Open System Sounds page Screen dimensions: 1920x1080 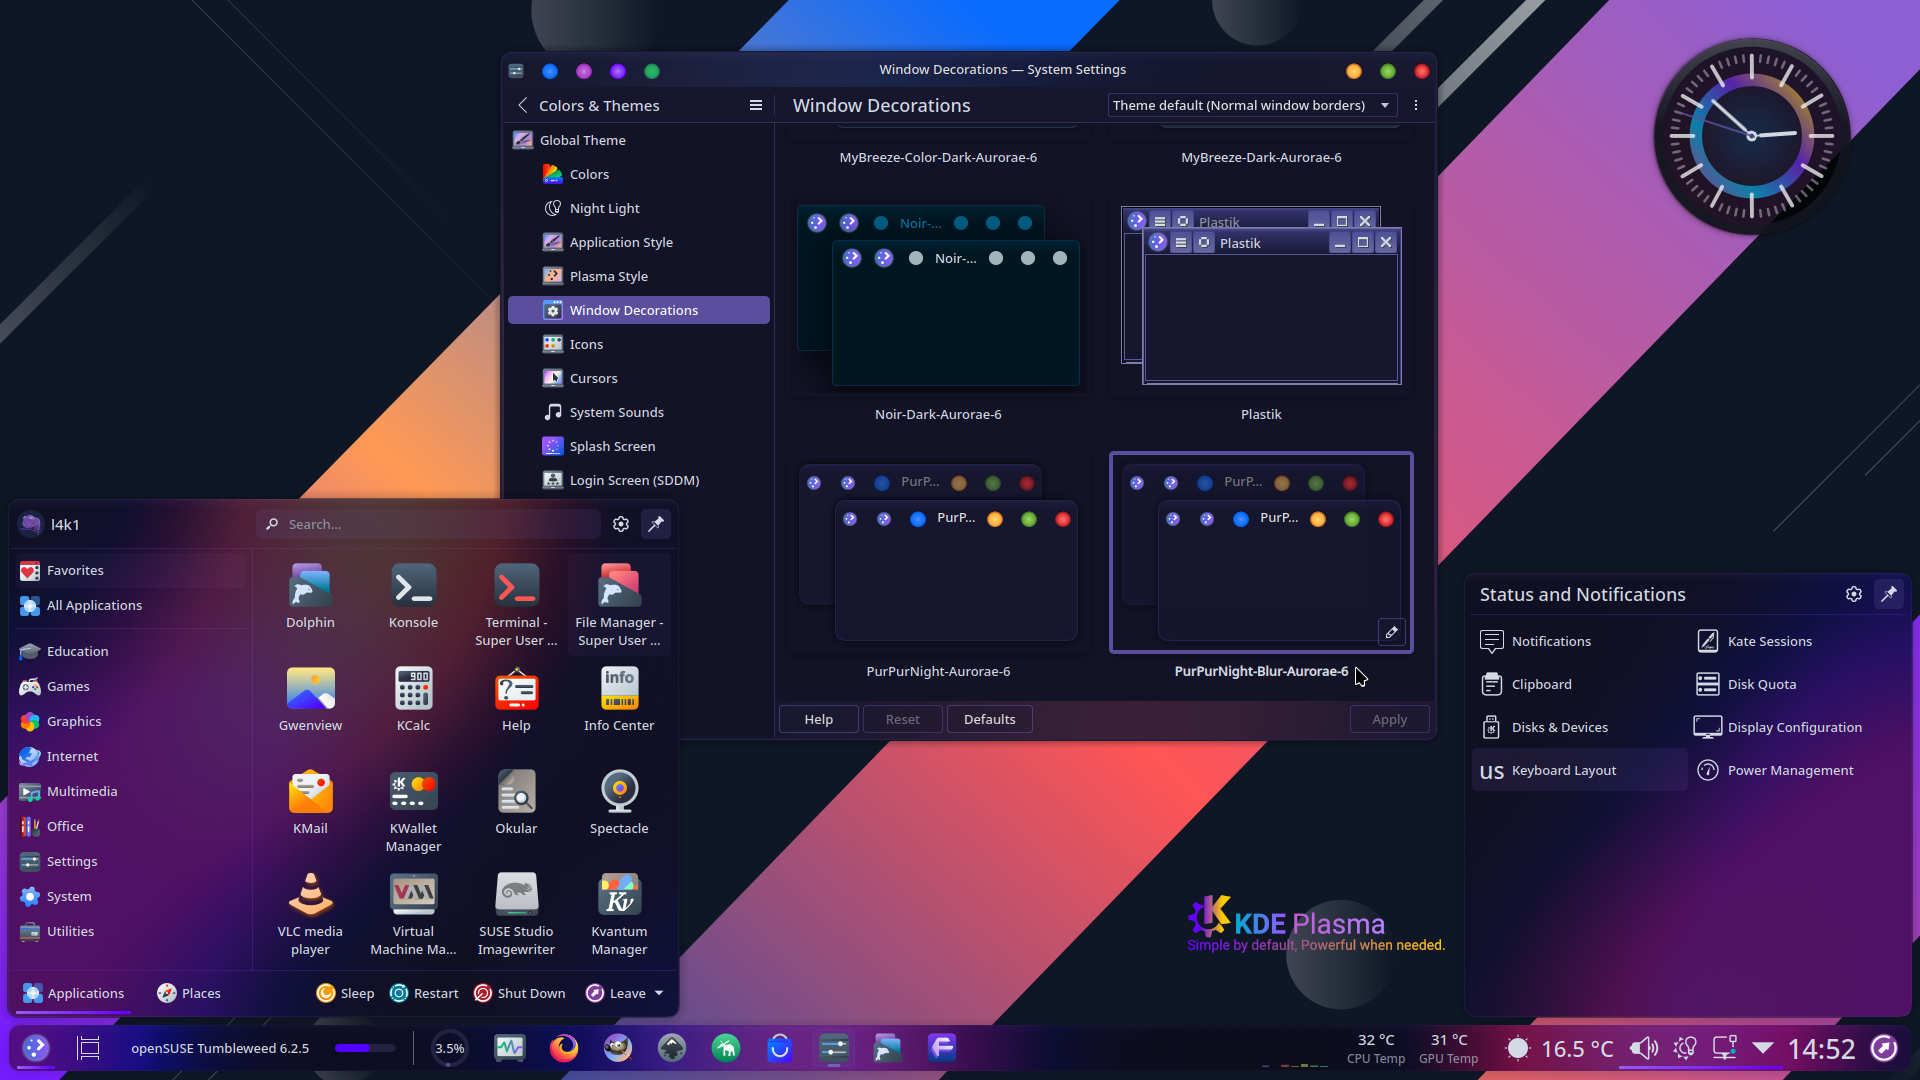639,412
